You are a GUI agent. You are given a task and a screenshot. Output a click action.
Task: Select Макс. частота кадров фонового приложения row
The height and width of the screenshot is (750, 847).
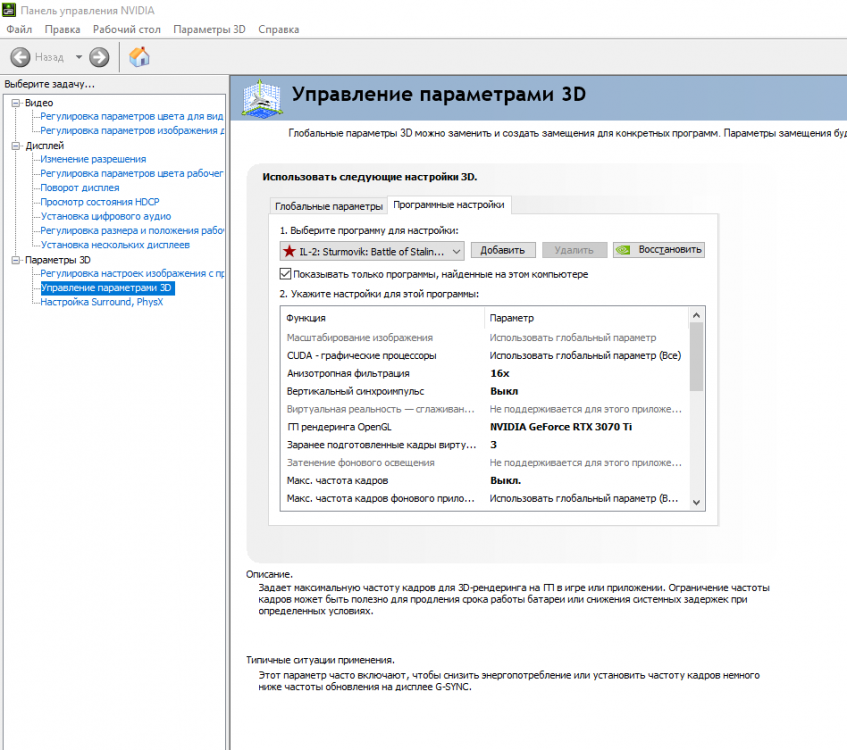pos(485,498)
